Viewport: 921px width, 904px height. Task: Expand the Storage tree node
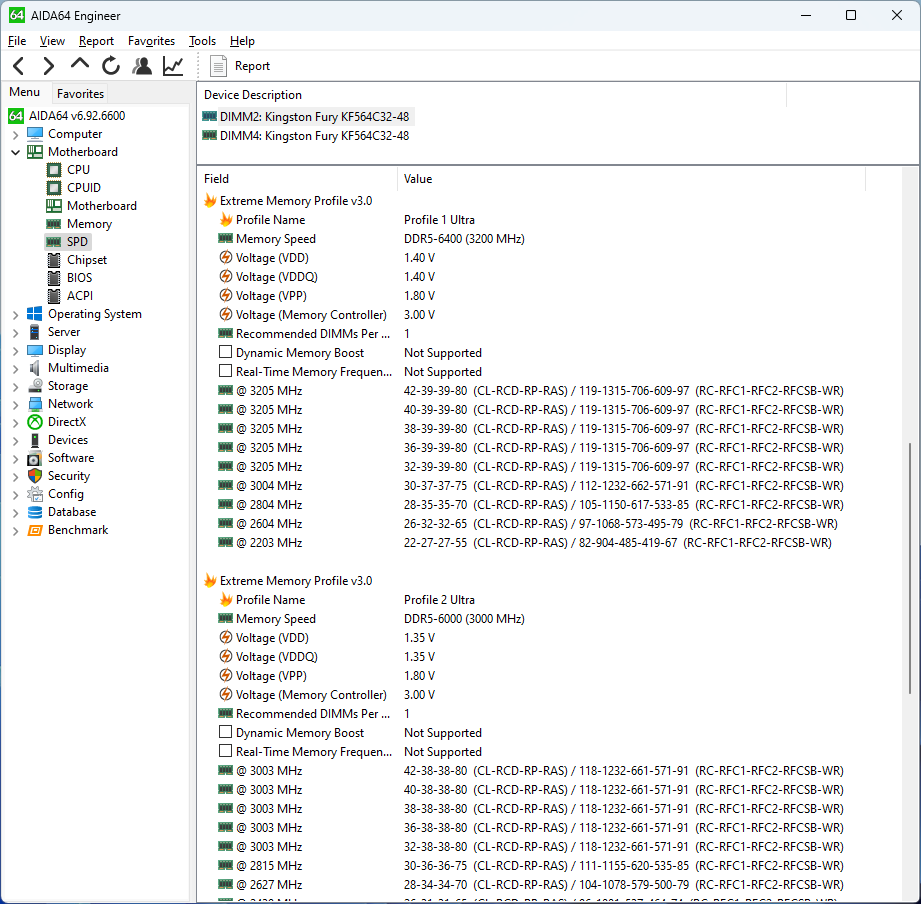point(15,387)
